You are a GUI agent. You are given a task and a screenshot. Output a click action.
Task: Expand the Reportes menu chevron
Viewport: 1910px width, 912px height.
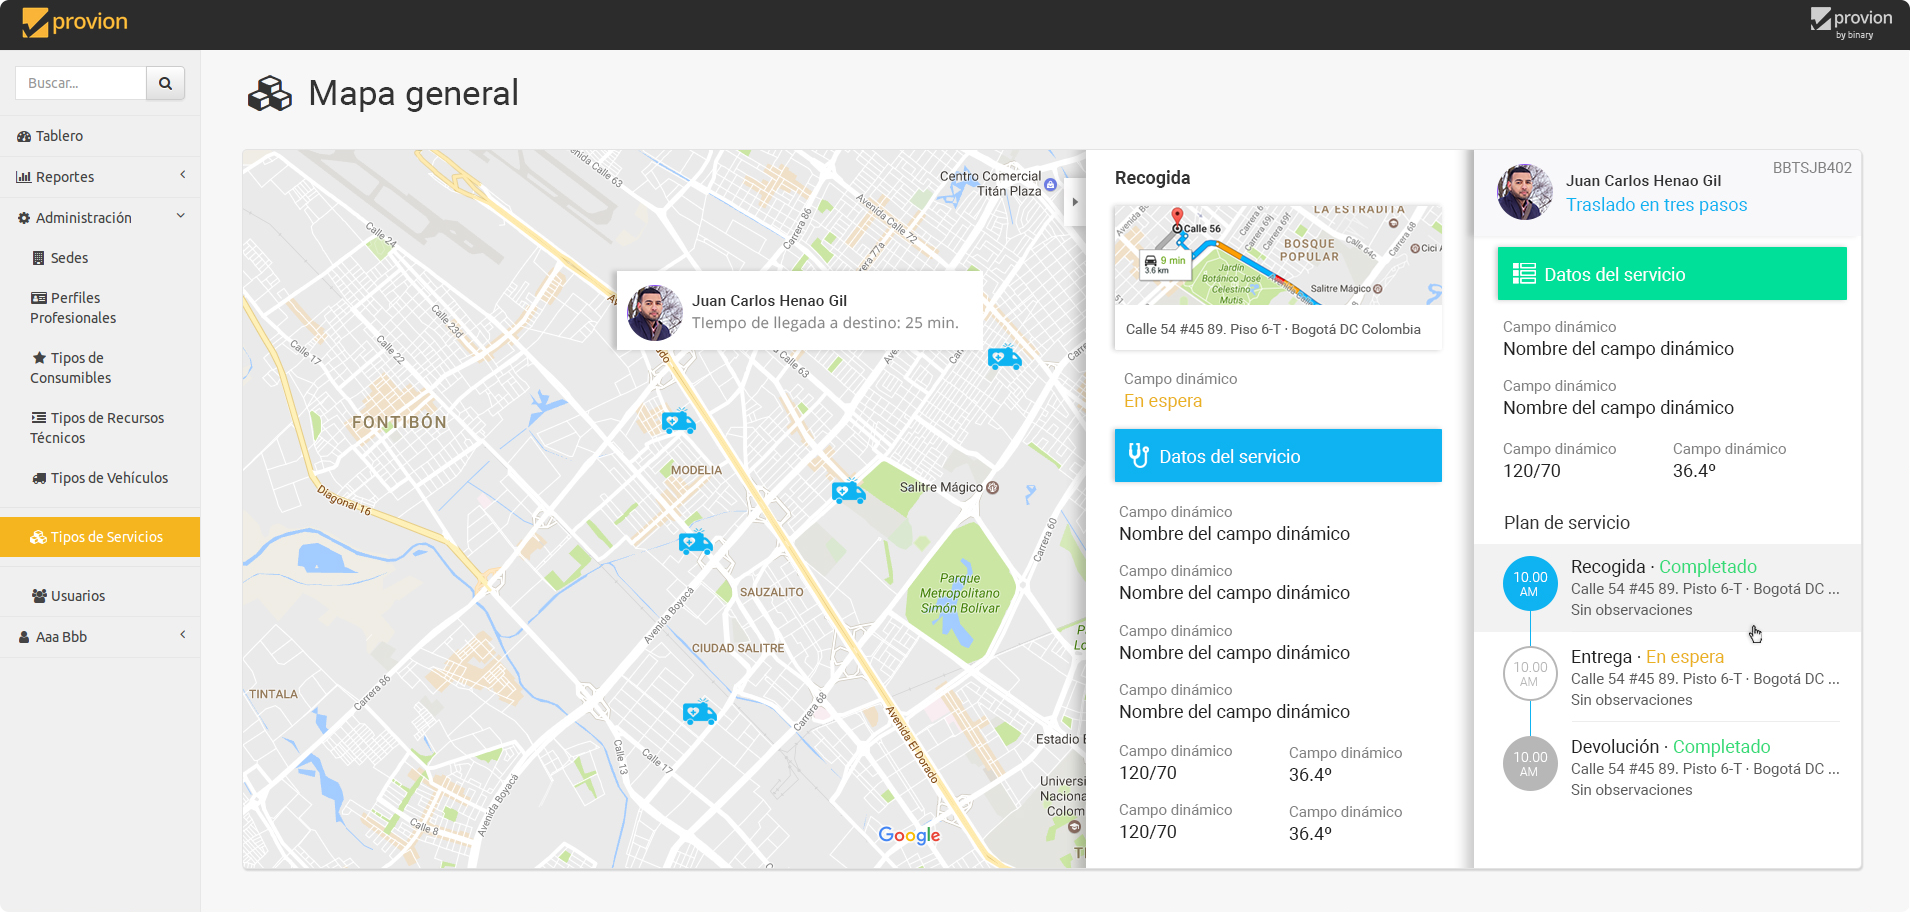click(183, 175)
